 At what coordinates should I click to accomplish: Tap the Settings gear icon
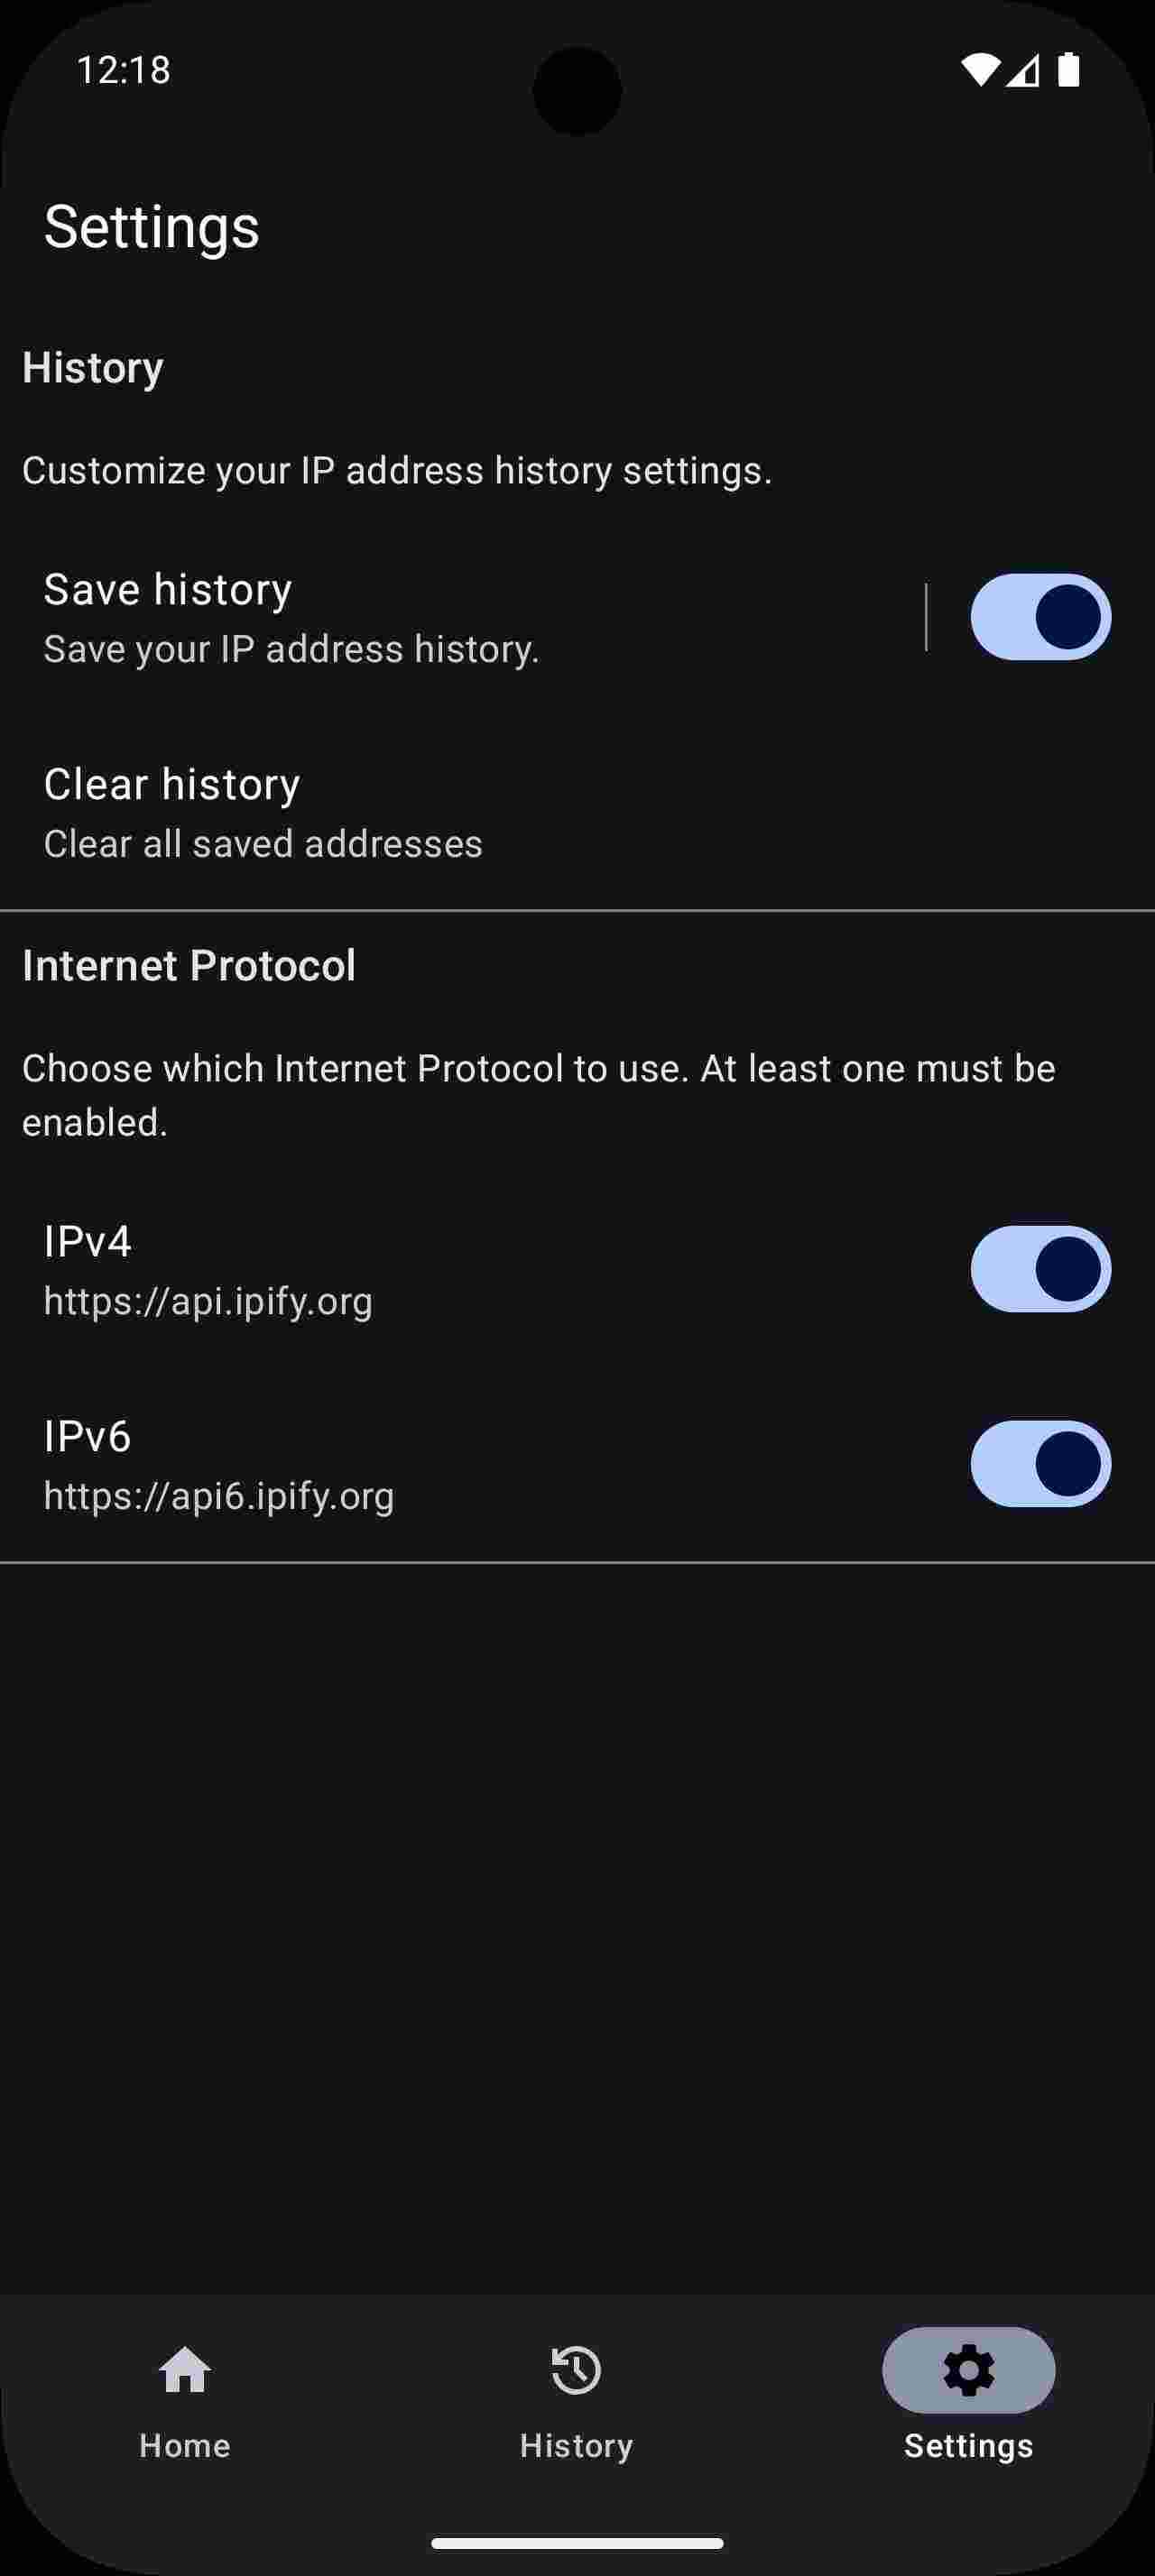(966, 2370)
